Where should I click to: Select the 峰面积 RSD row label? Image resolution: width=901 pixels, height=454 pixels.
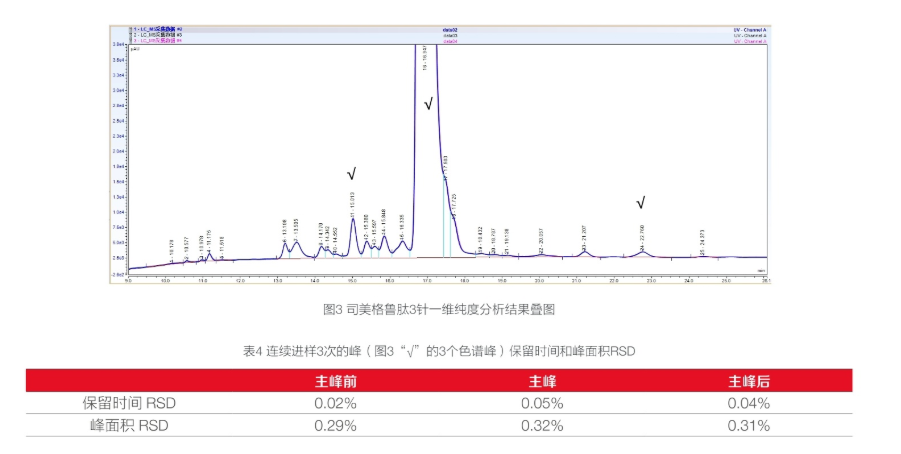(129, 426)
